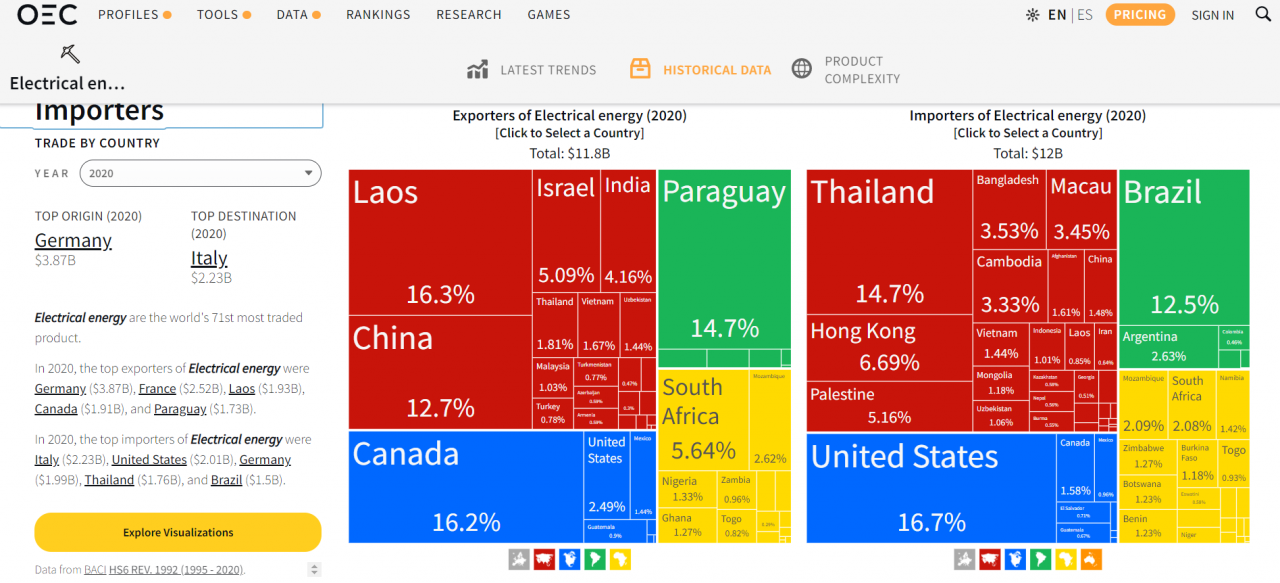Image resolution: width=1280 pixels, height=583 pixels.
Task: Switch to the LATEST TRENDS tab
Action: click(531, 70)
